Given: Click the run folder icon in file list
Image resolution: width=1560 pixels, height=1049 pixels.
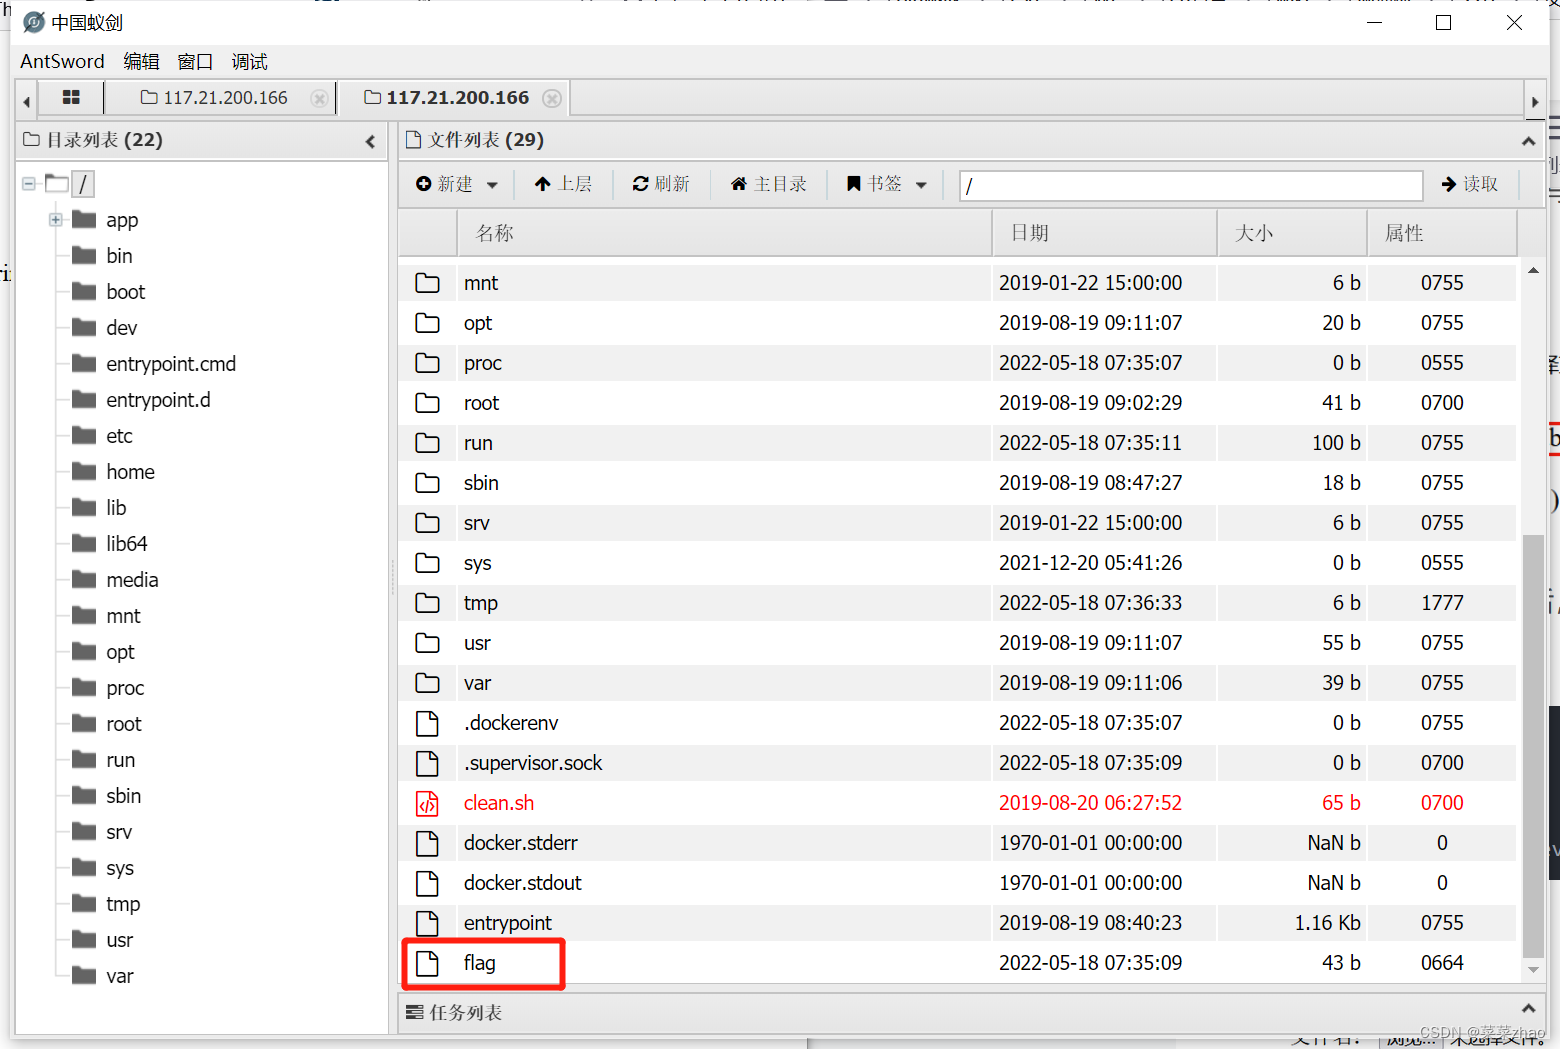Looking at the screenshot, I should [427, 443].
